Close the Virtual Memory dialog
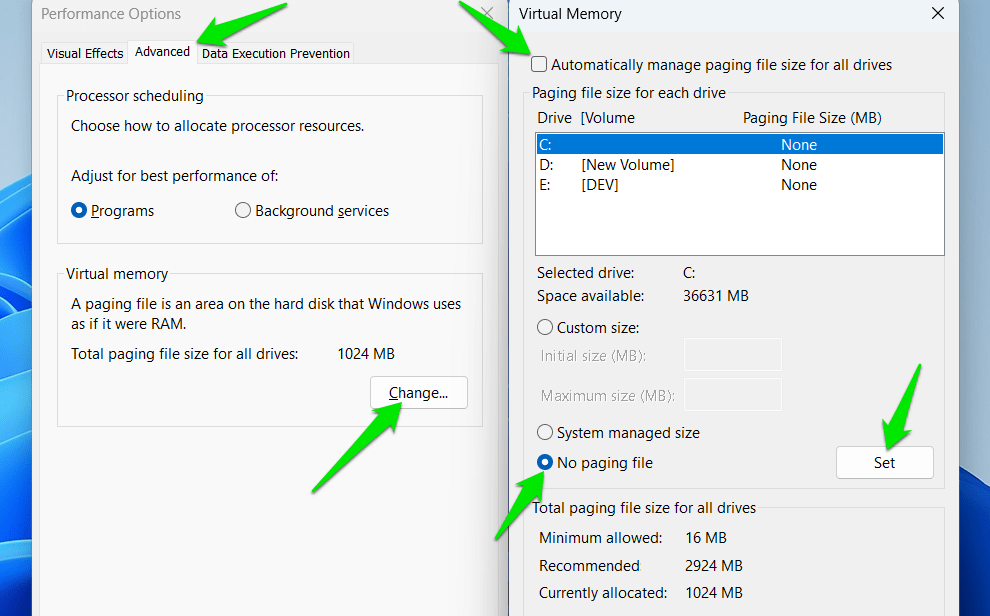 [x=937, y=14]
